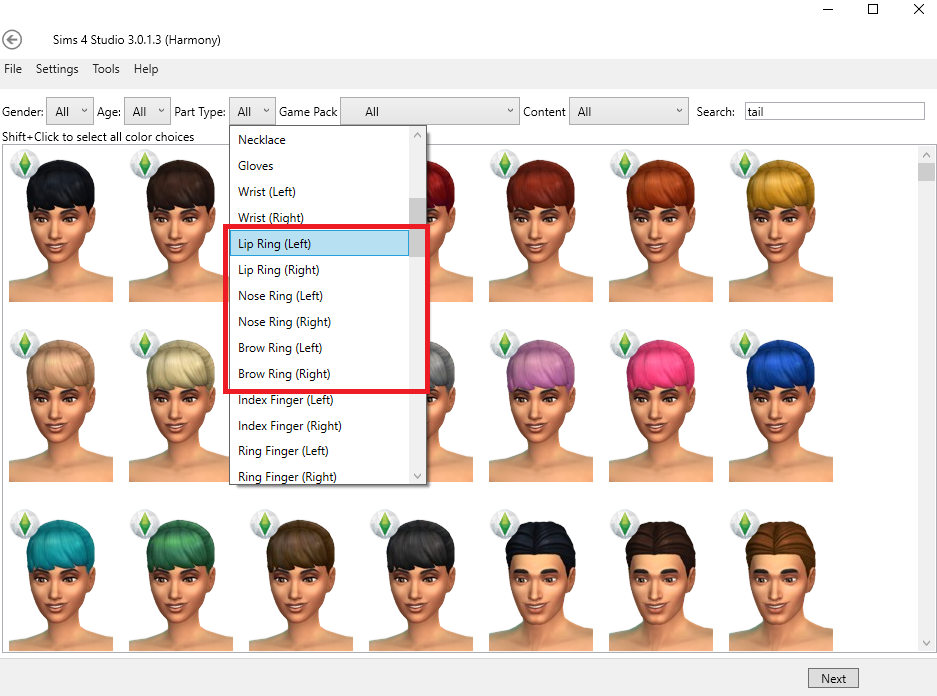Select Nose Ring (Left) from list
This screenshot has width=937, height=696.
coord(280,296)
